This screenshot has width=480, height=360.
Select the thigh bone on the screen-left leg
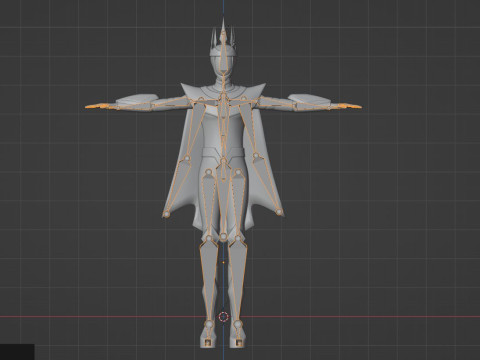(209, 204)
